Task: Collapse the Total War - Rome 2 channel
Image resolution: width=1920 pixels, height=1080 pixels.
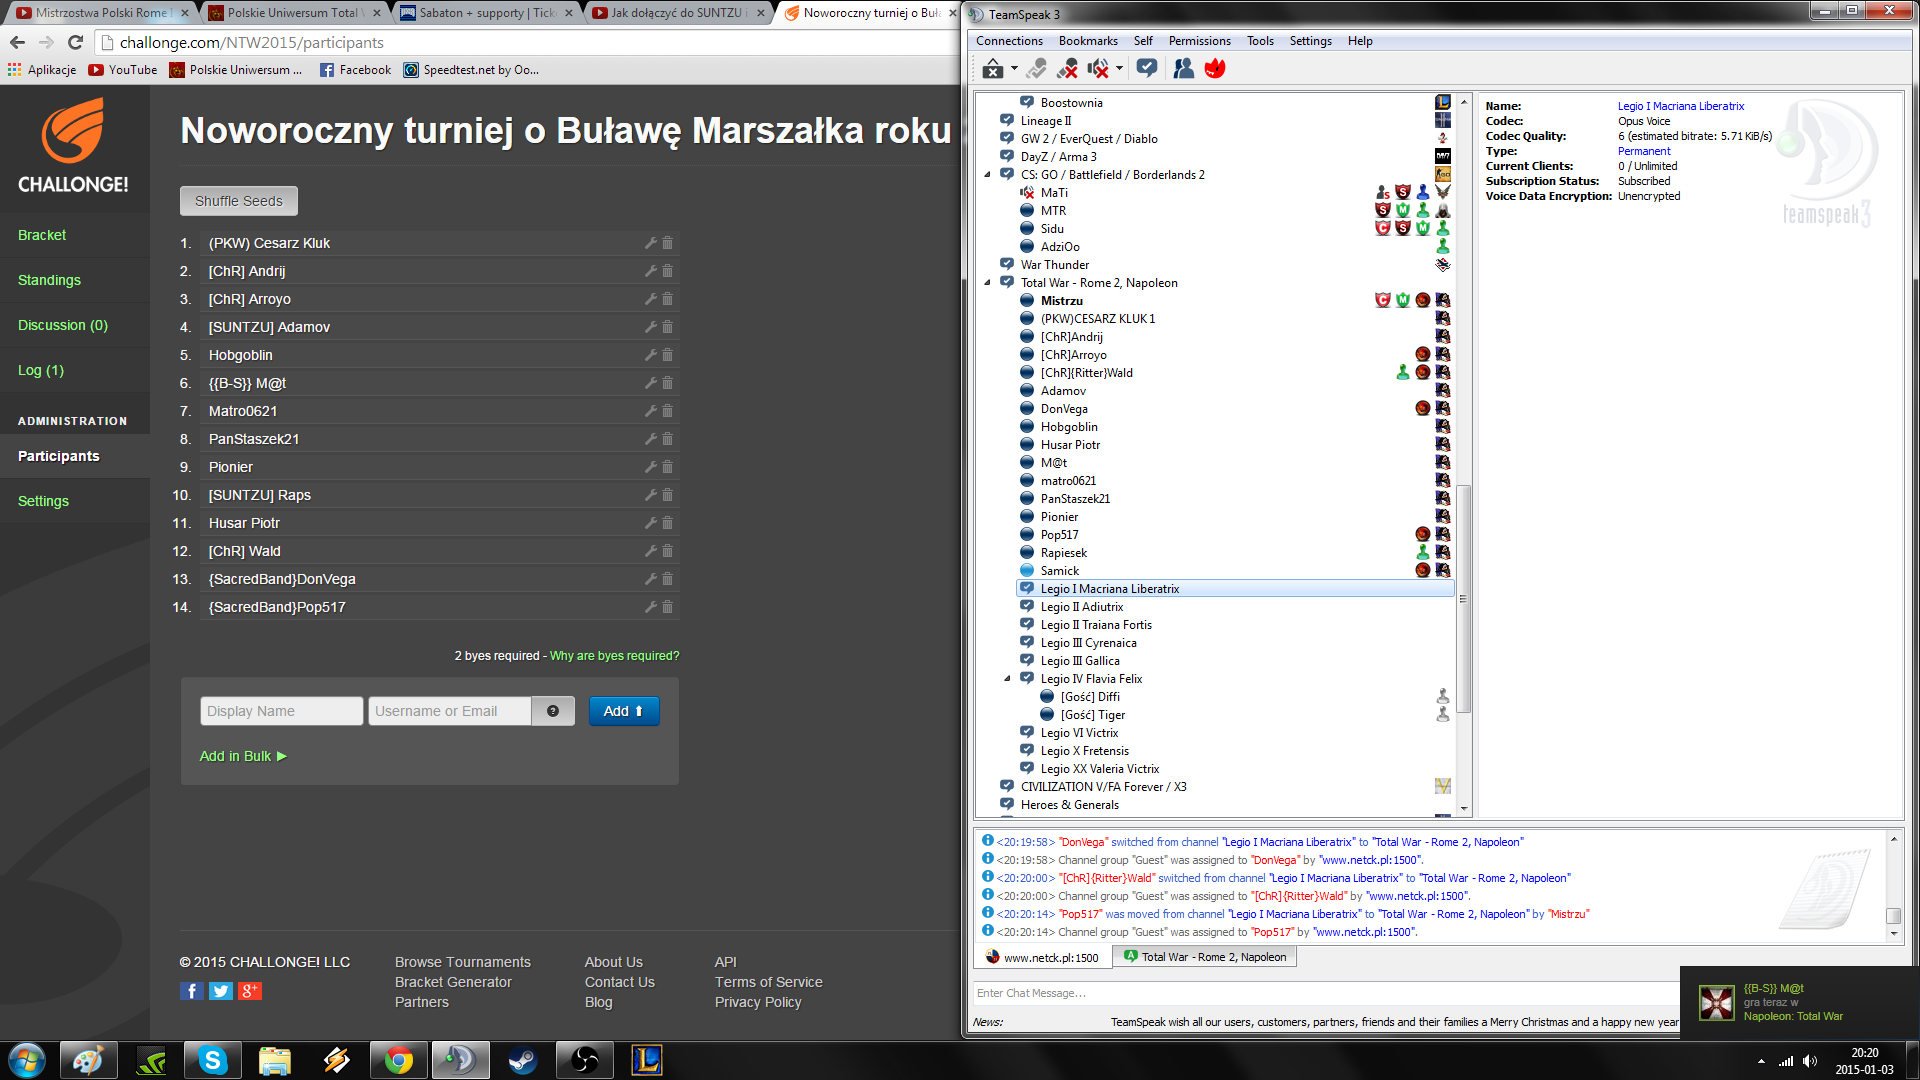Action: (x=988, y=283)
